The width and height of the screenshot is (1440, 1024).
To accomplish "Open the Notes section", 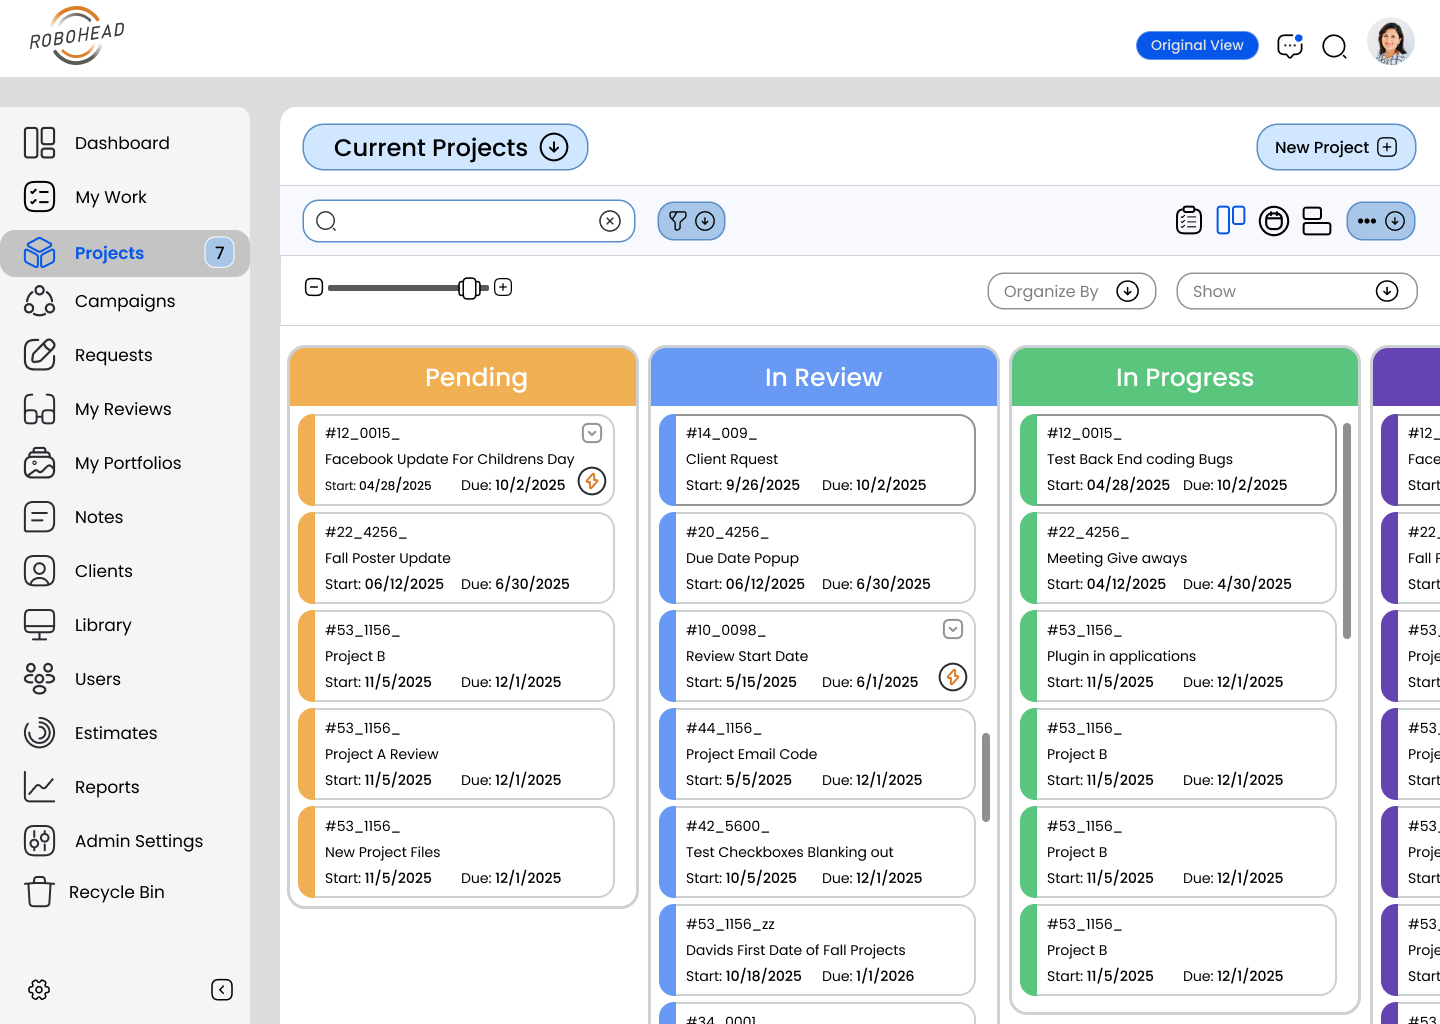I will pyautogui.click(x=73, y=517).
